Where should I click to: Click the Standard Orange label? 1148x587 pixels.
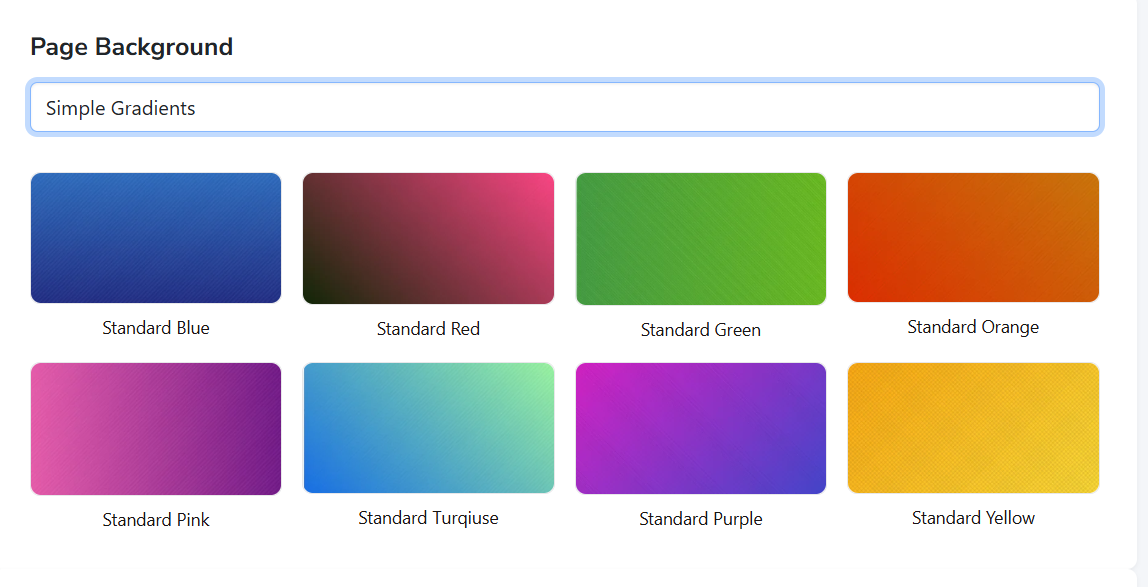(x=973, y=326)
